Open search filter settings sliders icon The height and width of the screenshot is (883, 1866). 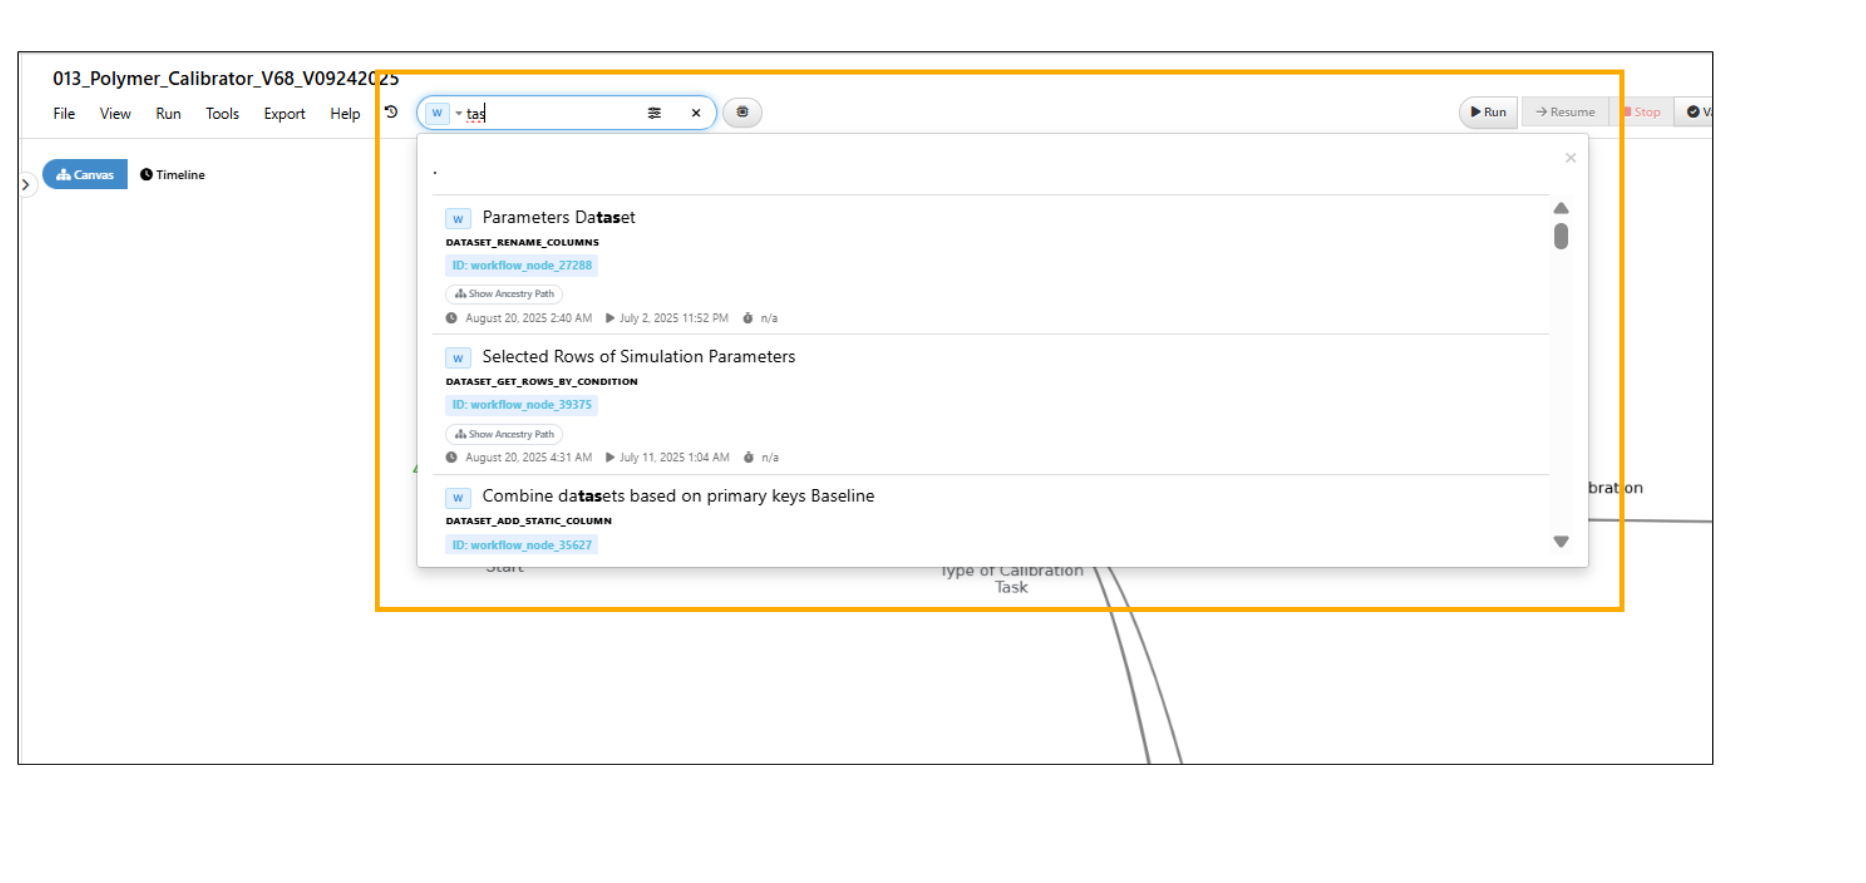654,113
